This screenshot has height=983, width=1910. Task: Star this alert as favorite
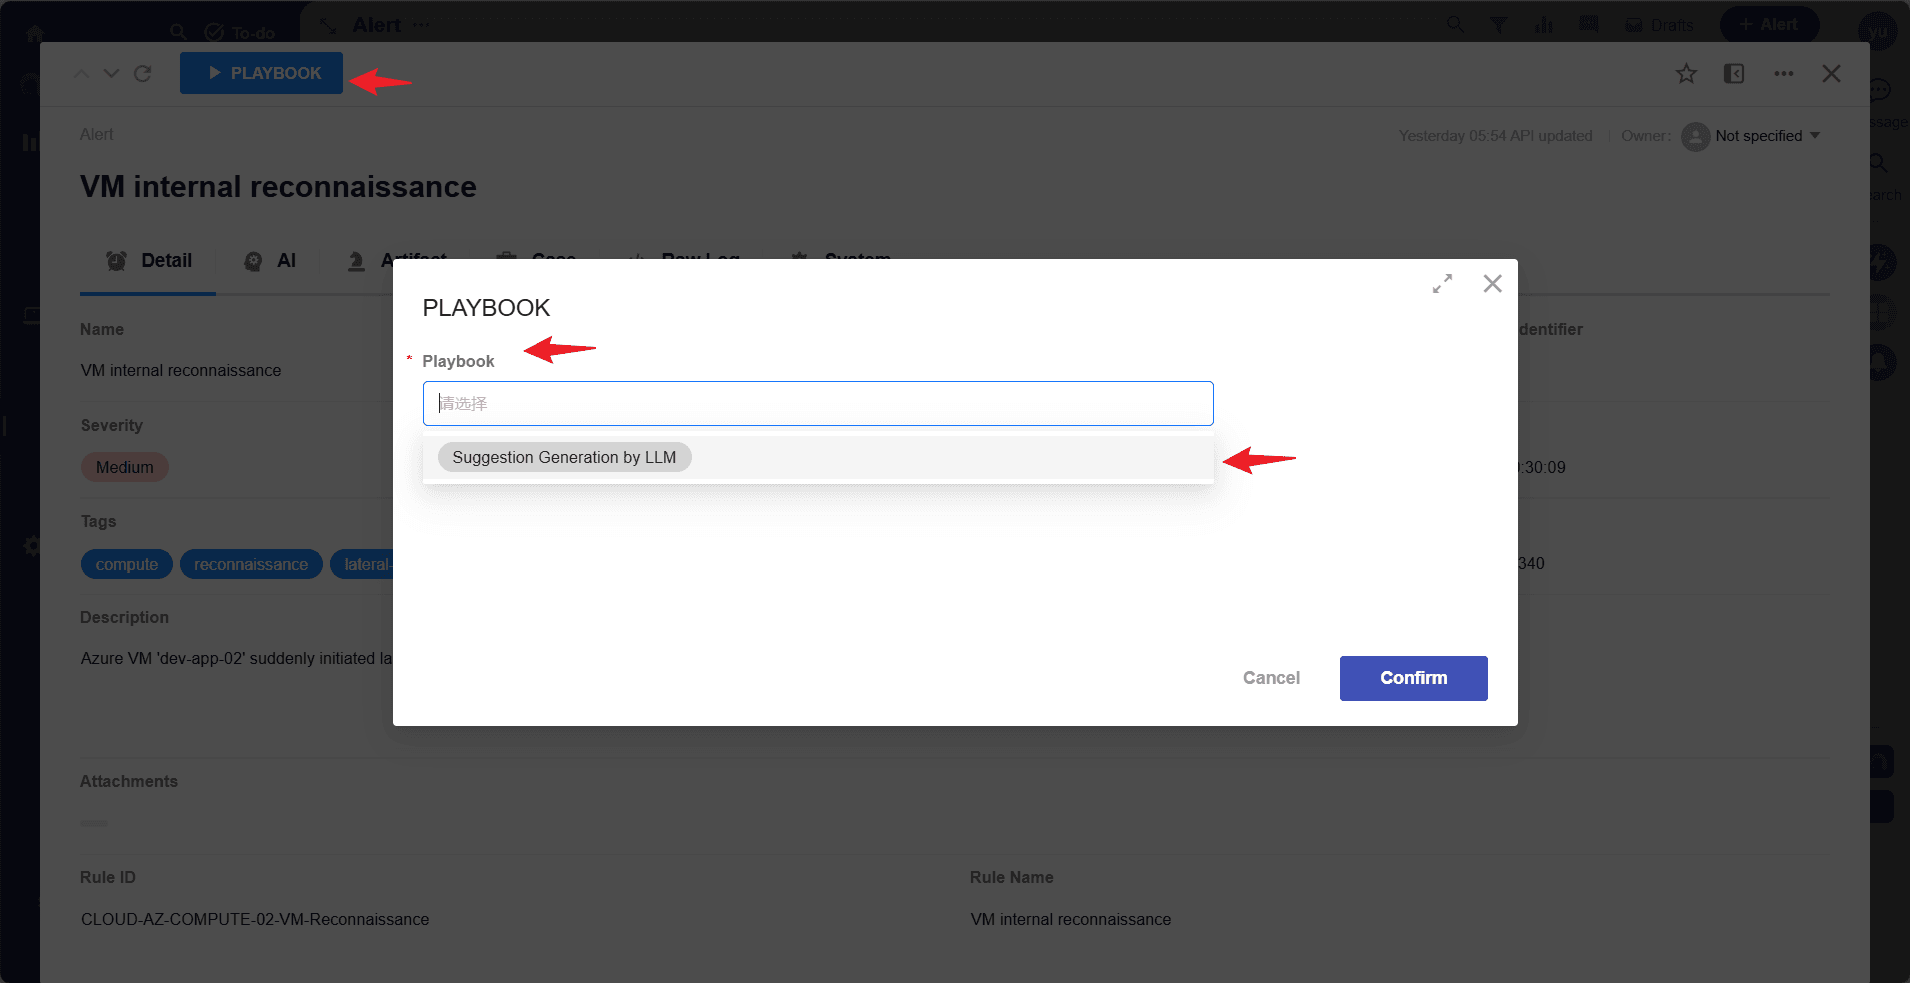click(x=1686, y=74)
